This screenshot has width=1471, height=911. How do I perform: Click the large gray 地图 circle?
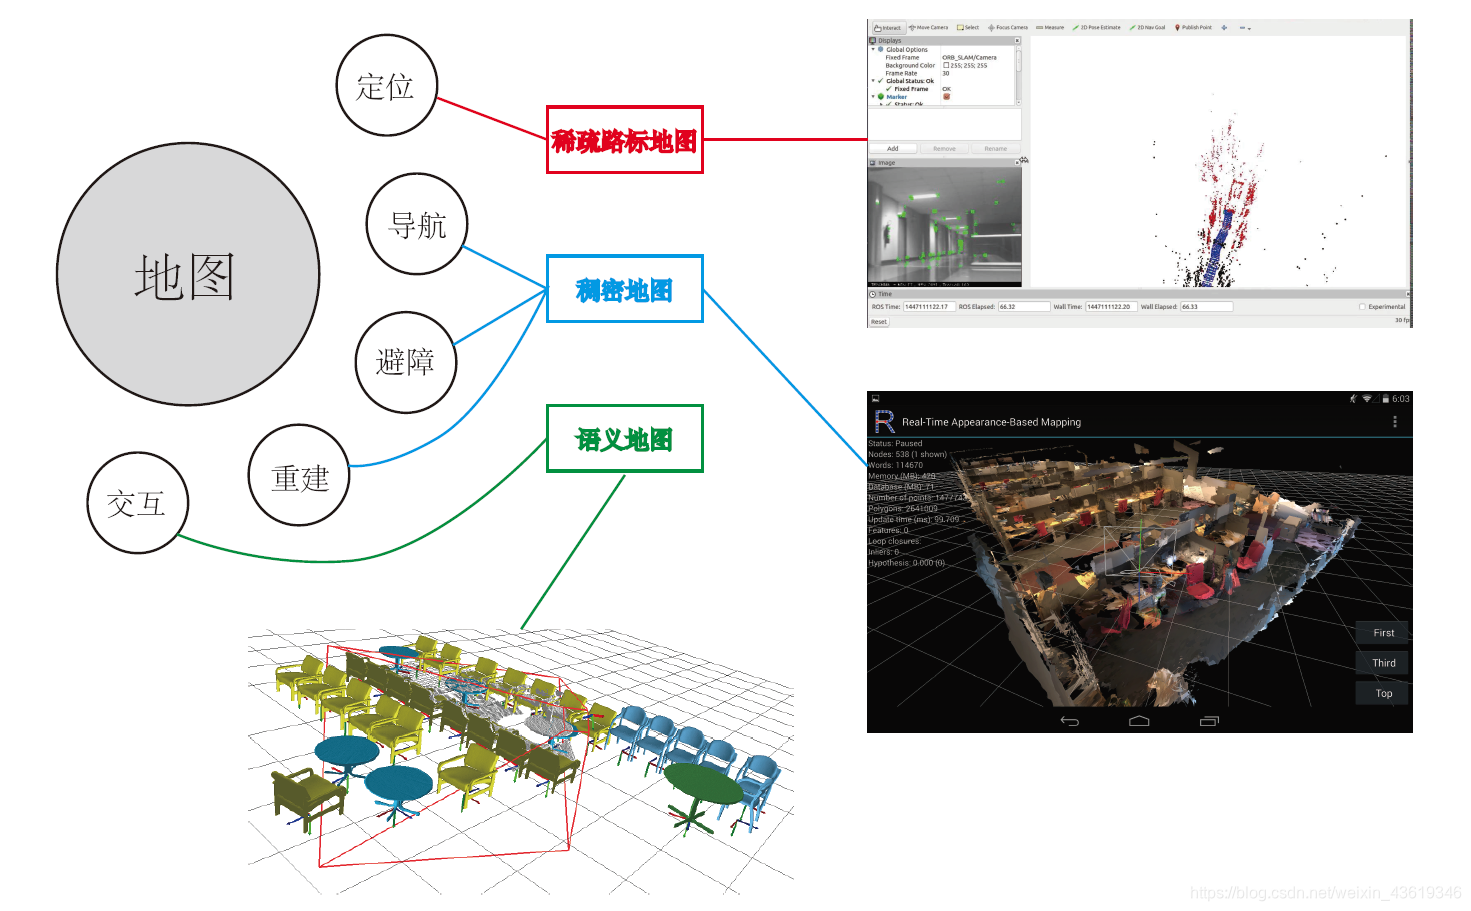[x=188, y=274]
